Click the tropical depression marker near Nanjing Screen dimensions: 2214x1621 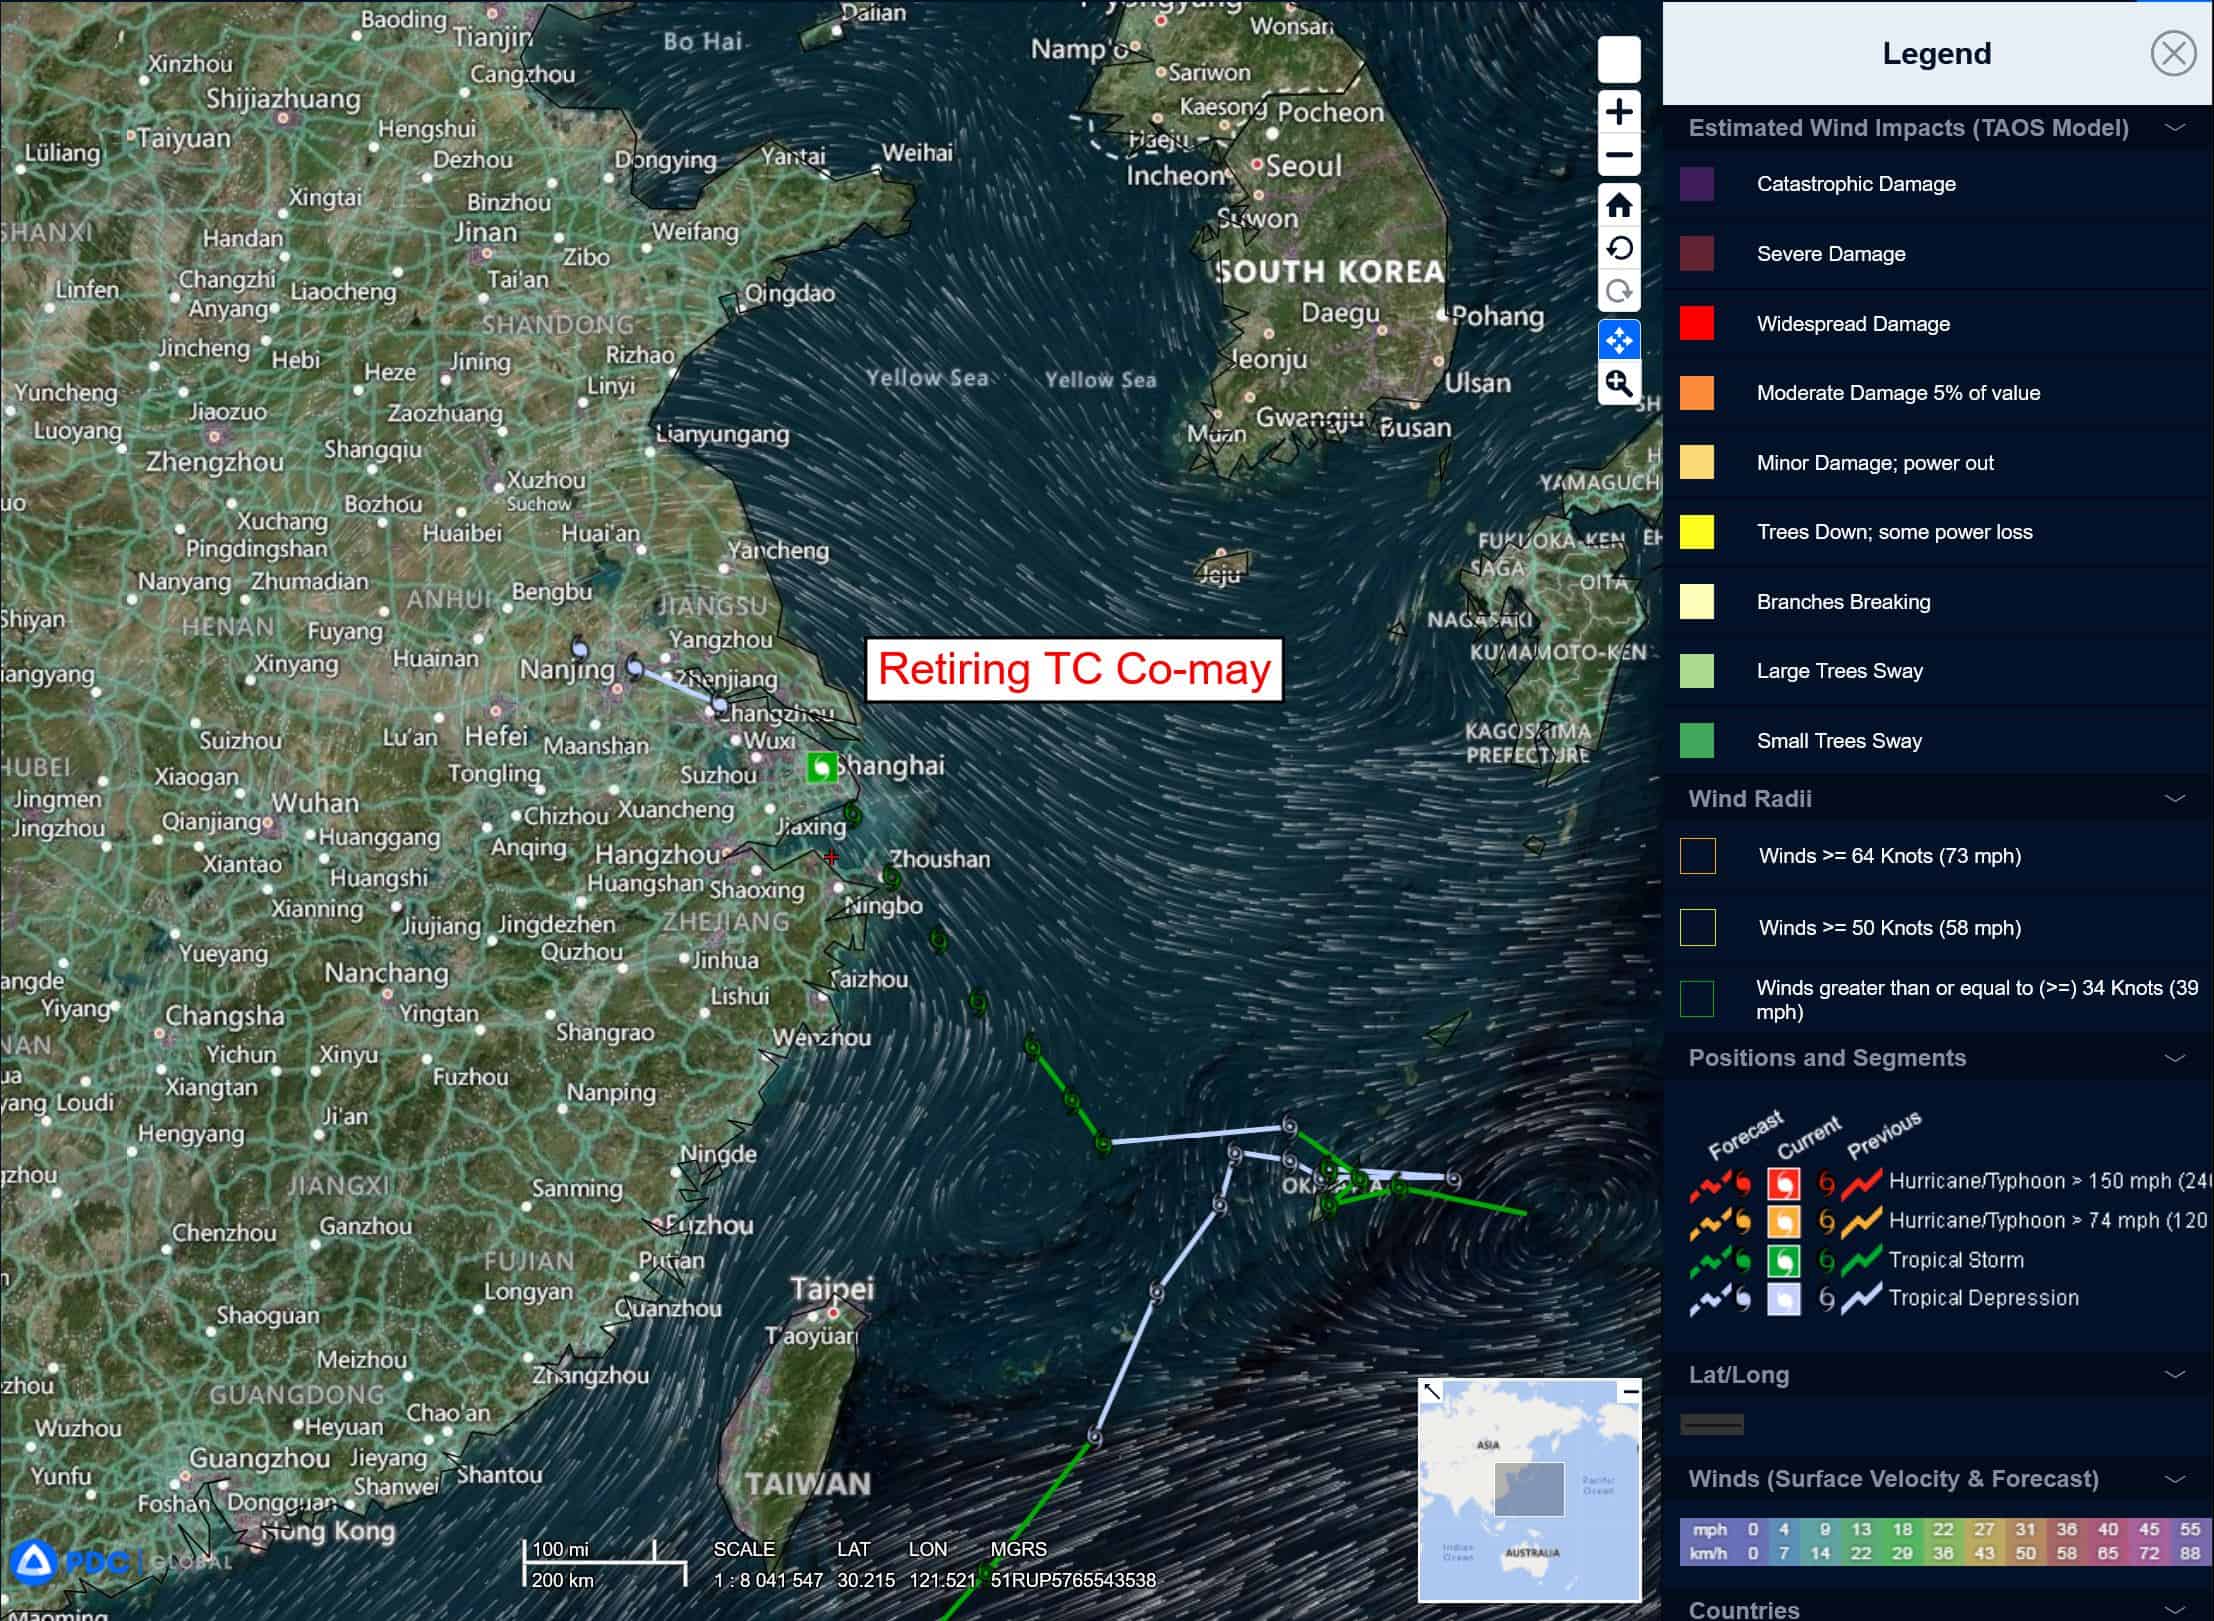click(x=634, y=665)
